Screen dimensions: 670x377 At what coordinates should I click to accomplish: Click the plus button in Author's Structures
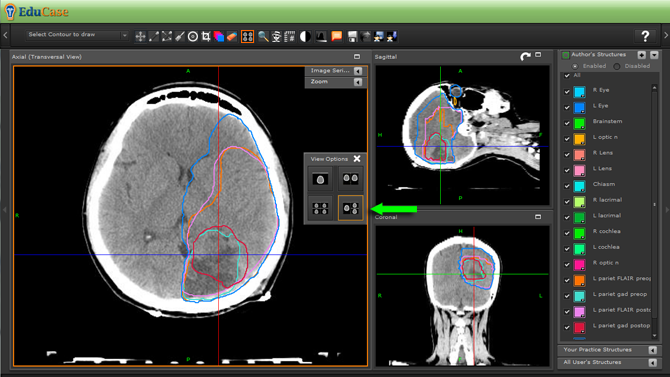642,55
